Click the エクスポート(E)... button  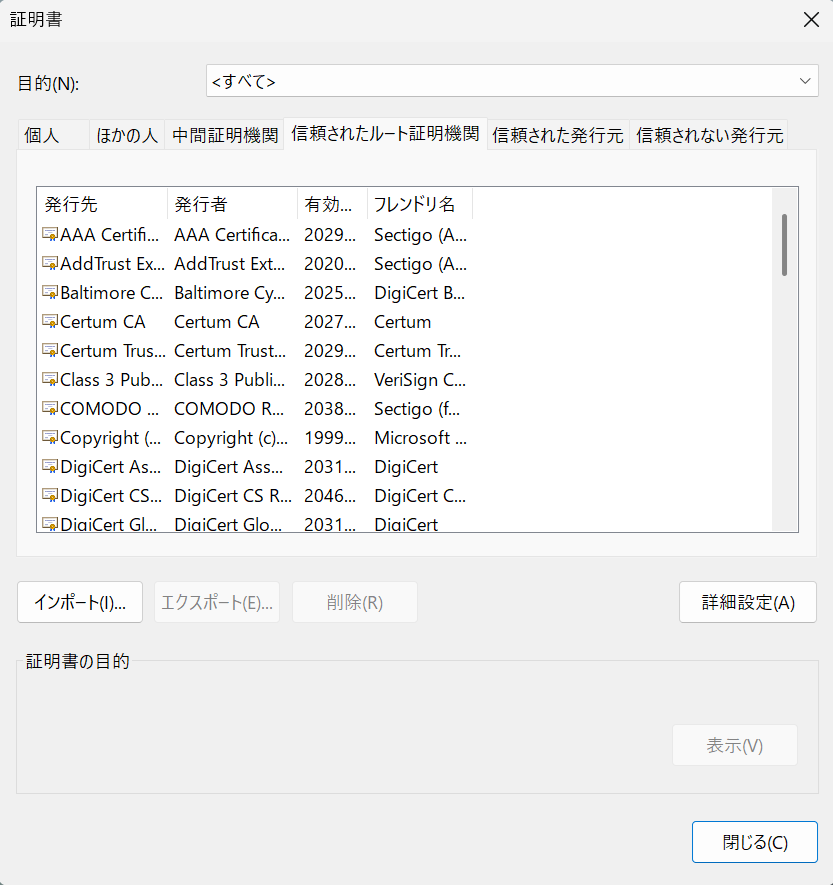[217, 602]
